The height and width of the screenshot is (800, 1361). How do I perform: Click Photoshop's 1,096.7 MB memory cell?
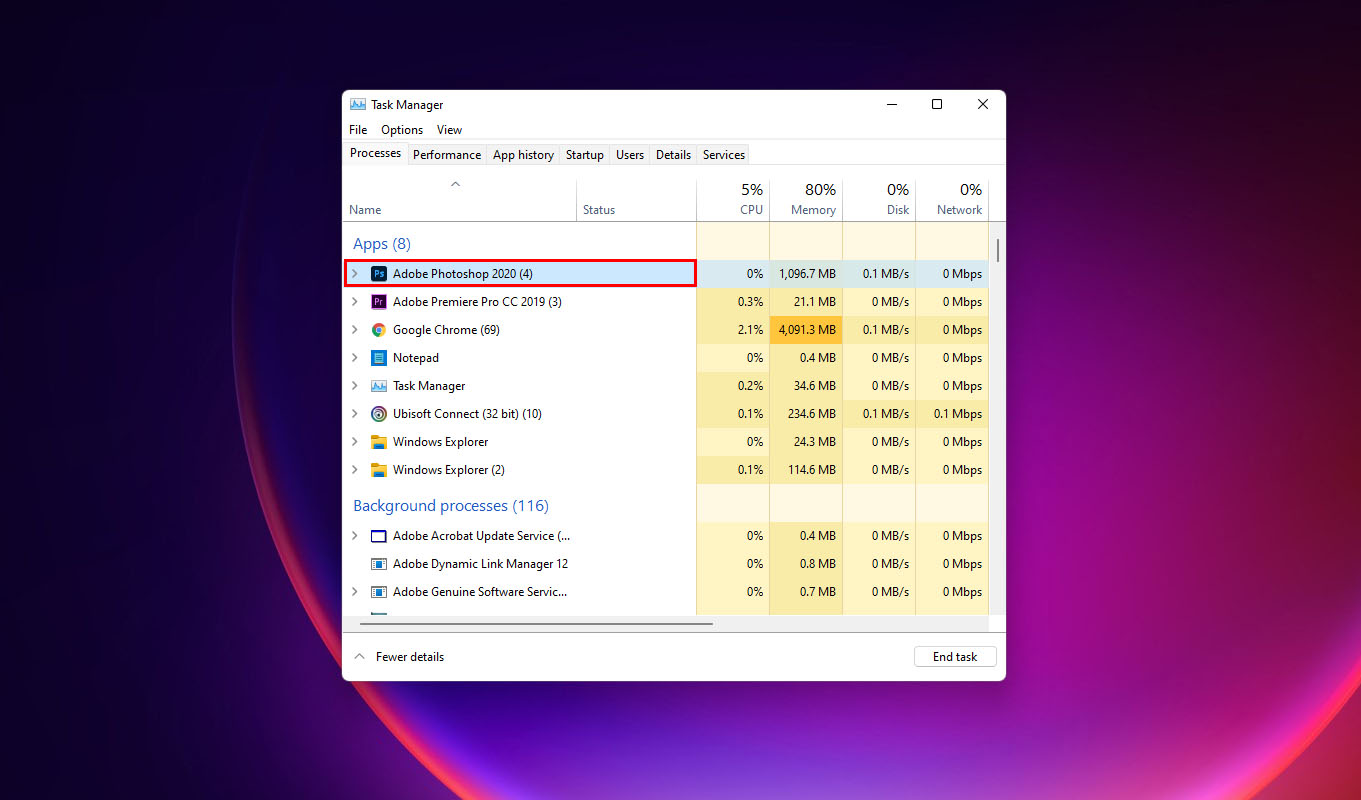tap(806, 273)
